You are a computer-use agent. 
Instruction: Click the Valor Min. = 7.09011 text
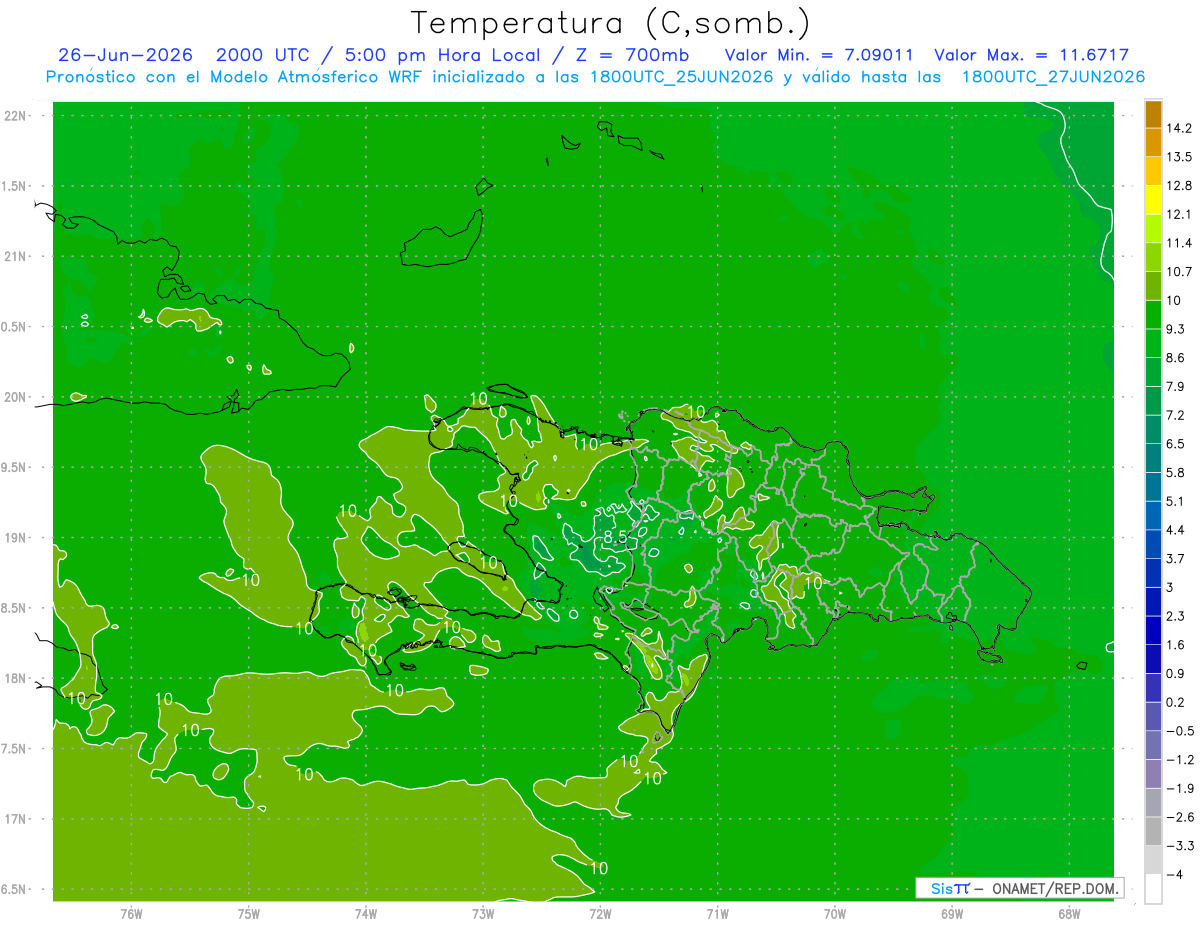coord(819,55)
